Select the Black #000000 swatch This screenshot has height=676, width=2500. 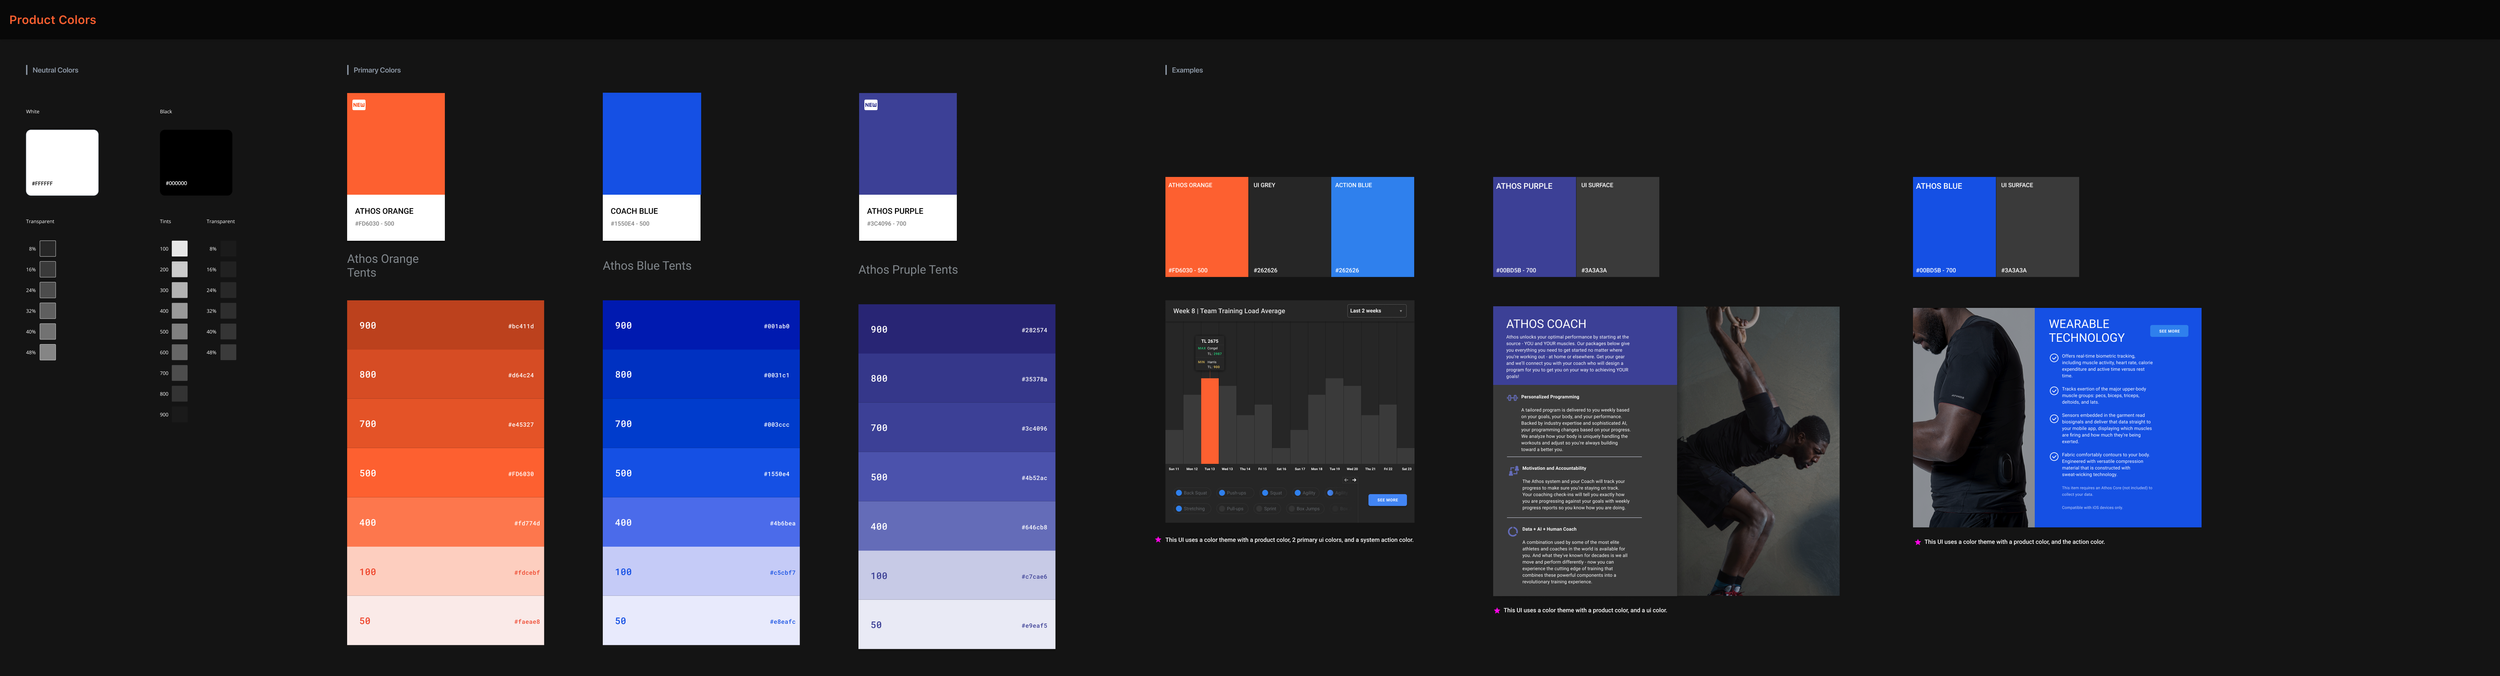(x=196, y=162)
